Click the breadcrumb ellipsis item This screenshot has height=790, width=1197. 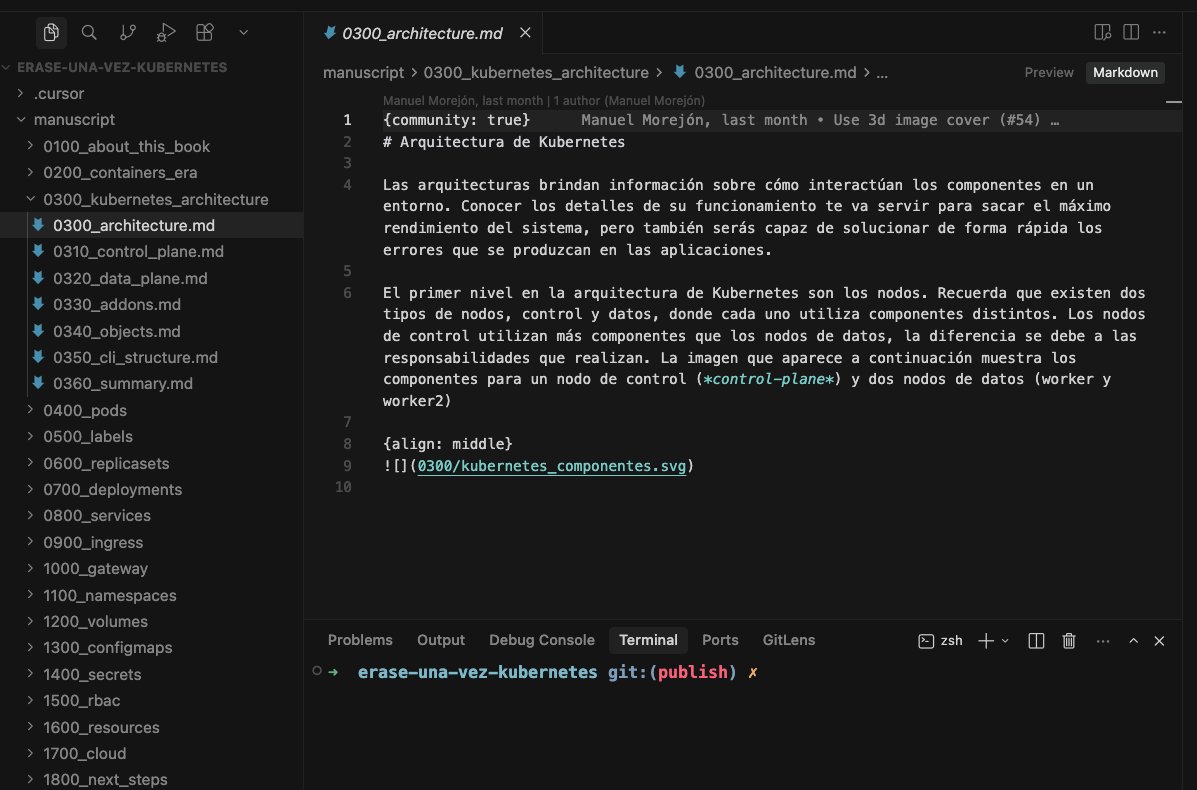pyautogui.click(x=882, y=73)
